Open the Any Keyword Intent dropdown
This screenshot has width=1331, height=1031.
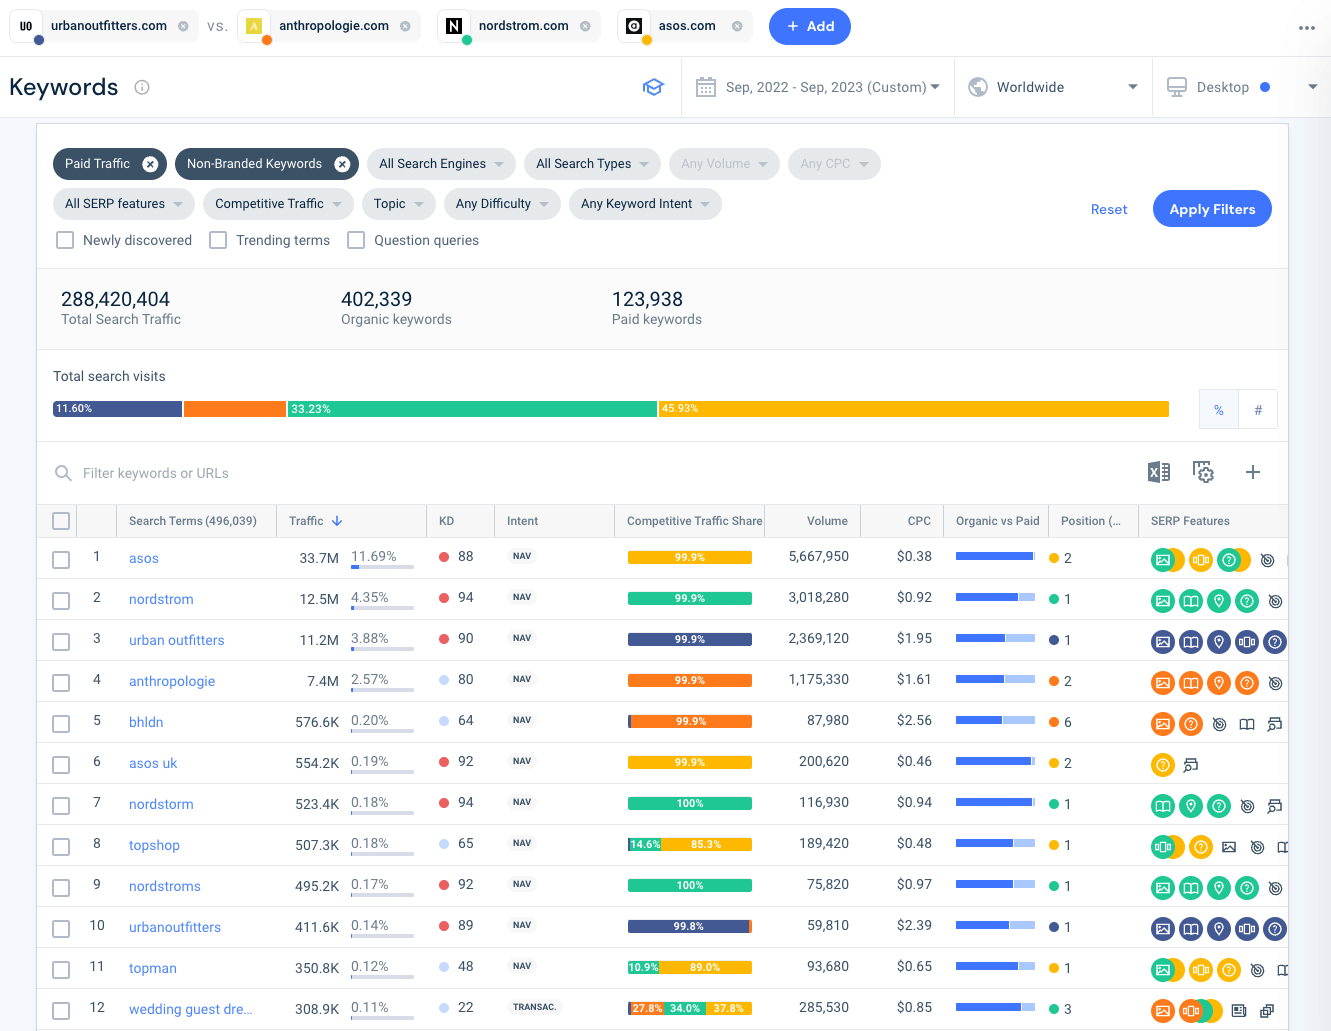click(x=645, y=204)
